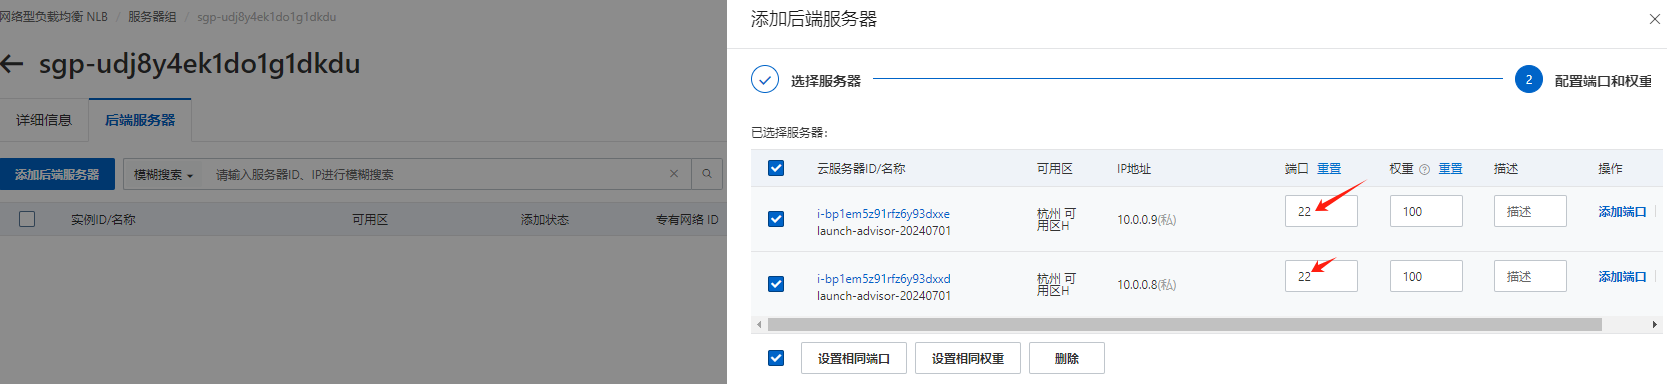Click IP address 10.0.0.8(私)
Screen dimensions: 1667x384
click(1147, 285)
